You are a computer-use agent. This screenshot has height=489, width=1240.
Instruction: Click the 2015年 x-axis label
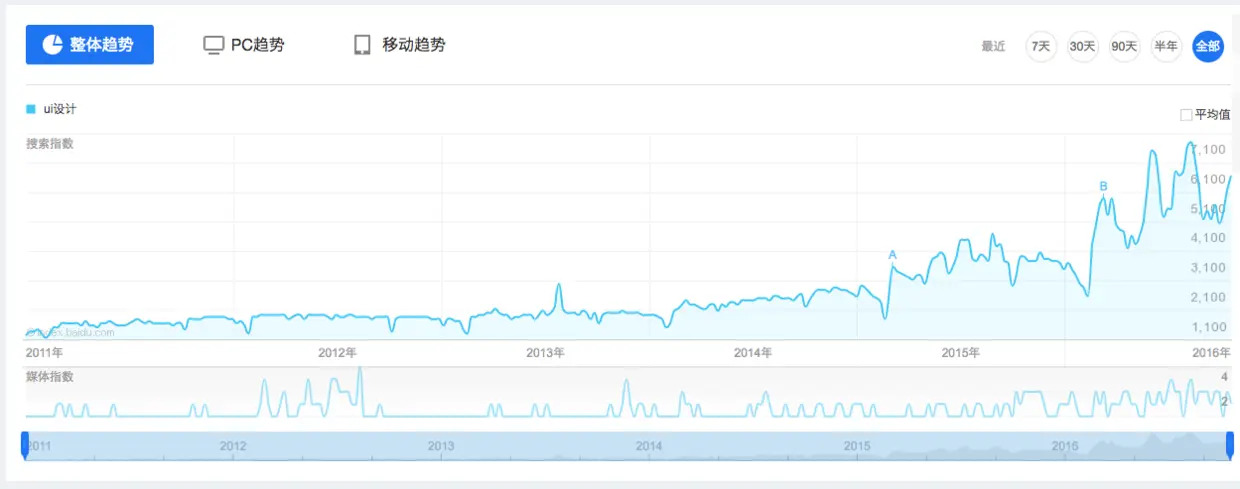[x=960, y=352]
